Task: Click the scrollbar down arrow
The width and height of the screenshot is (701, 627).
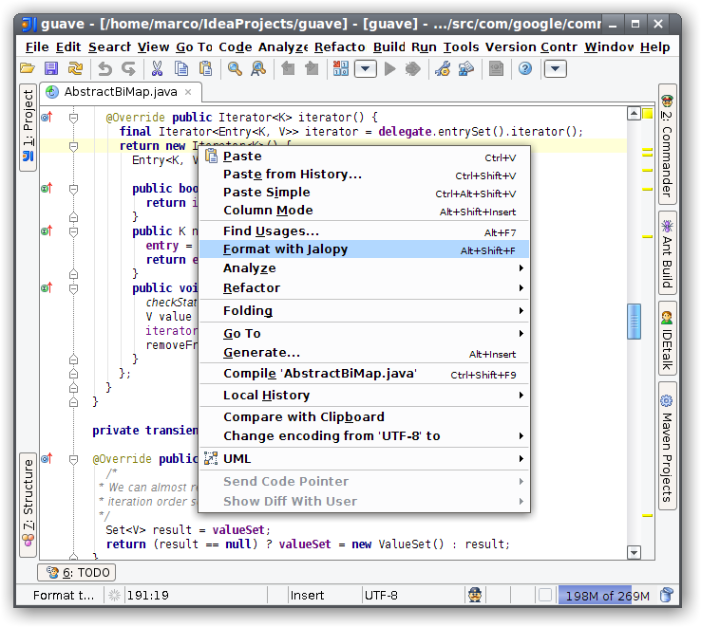Action: tap(634, 552)
